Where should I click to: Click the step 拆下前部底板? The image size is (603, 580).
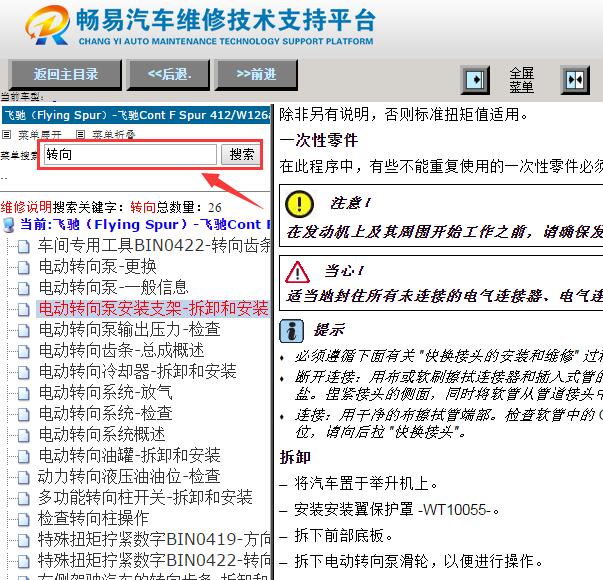coord(343,535)
